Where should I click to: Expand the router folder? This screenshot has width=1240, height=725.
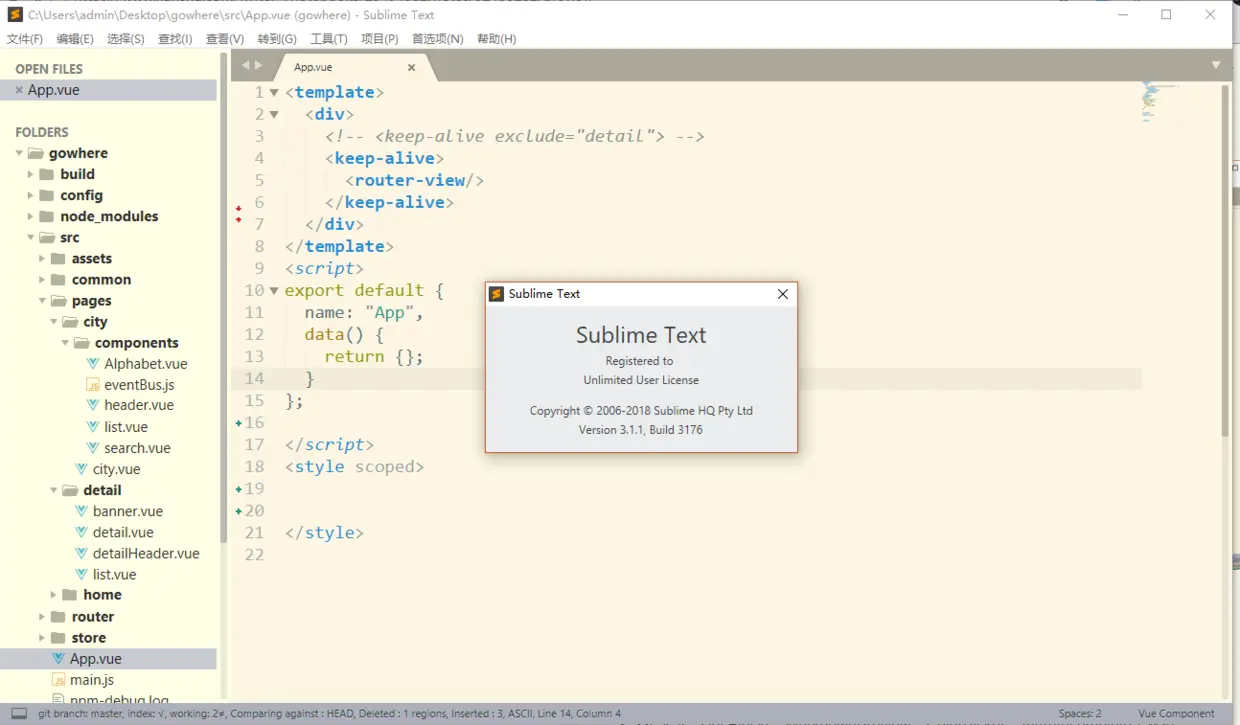click(x=42, y=617)
